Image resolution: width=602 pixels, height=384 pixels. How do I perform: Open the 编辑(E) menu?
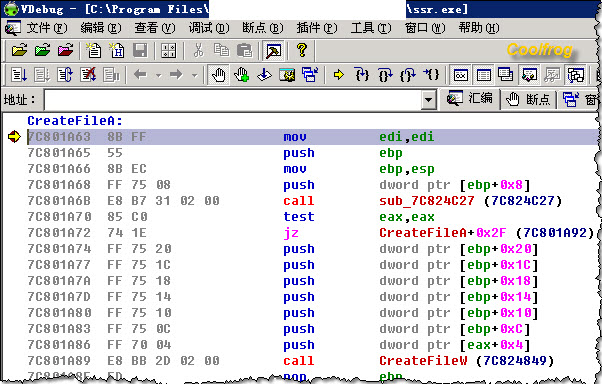pos(101,28)
